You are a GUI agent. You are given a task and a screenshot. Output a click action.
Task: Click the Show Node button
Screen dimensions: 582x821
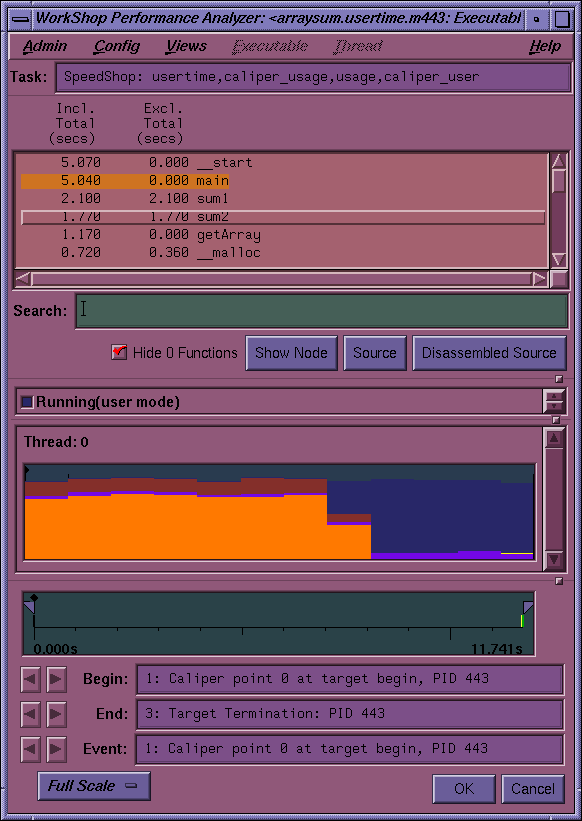[292, 353]
